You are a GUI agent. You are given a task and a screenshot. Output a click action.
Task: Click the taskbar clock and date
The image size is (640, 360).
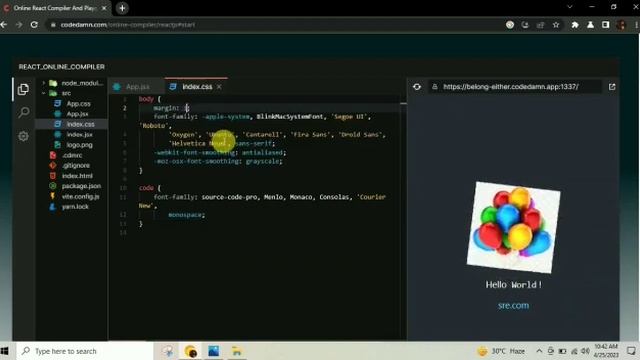(606, 351)
